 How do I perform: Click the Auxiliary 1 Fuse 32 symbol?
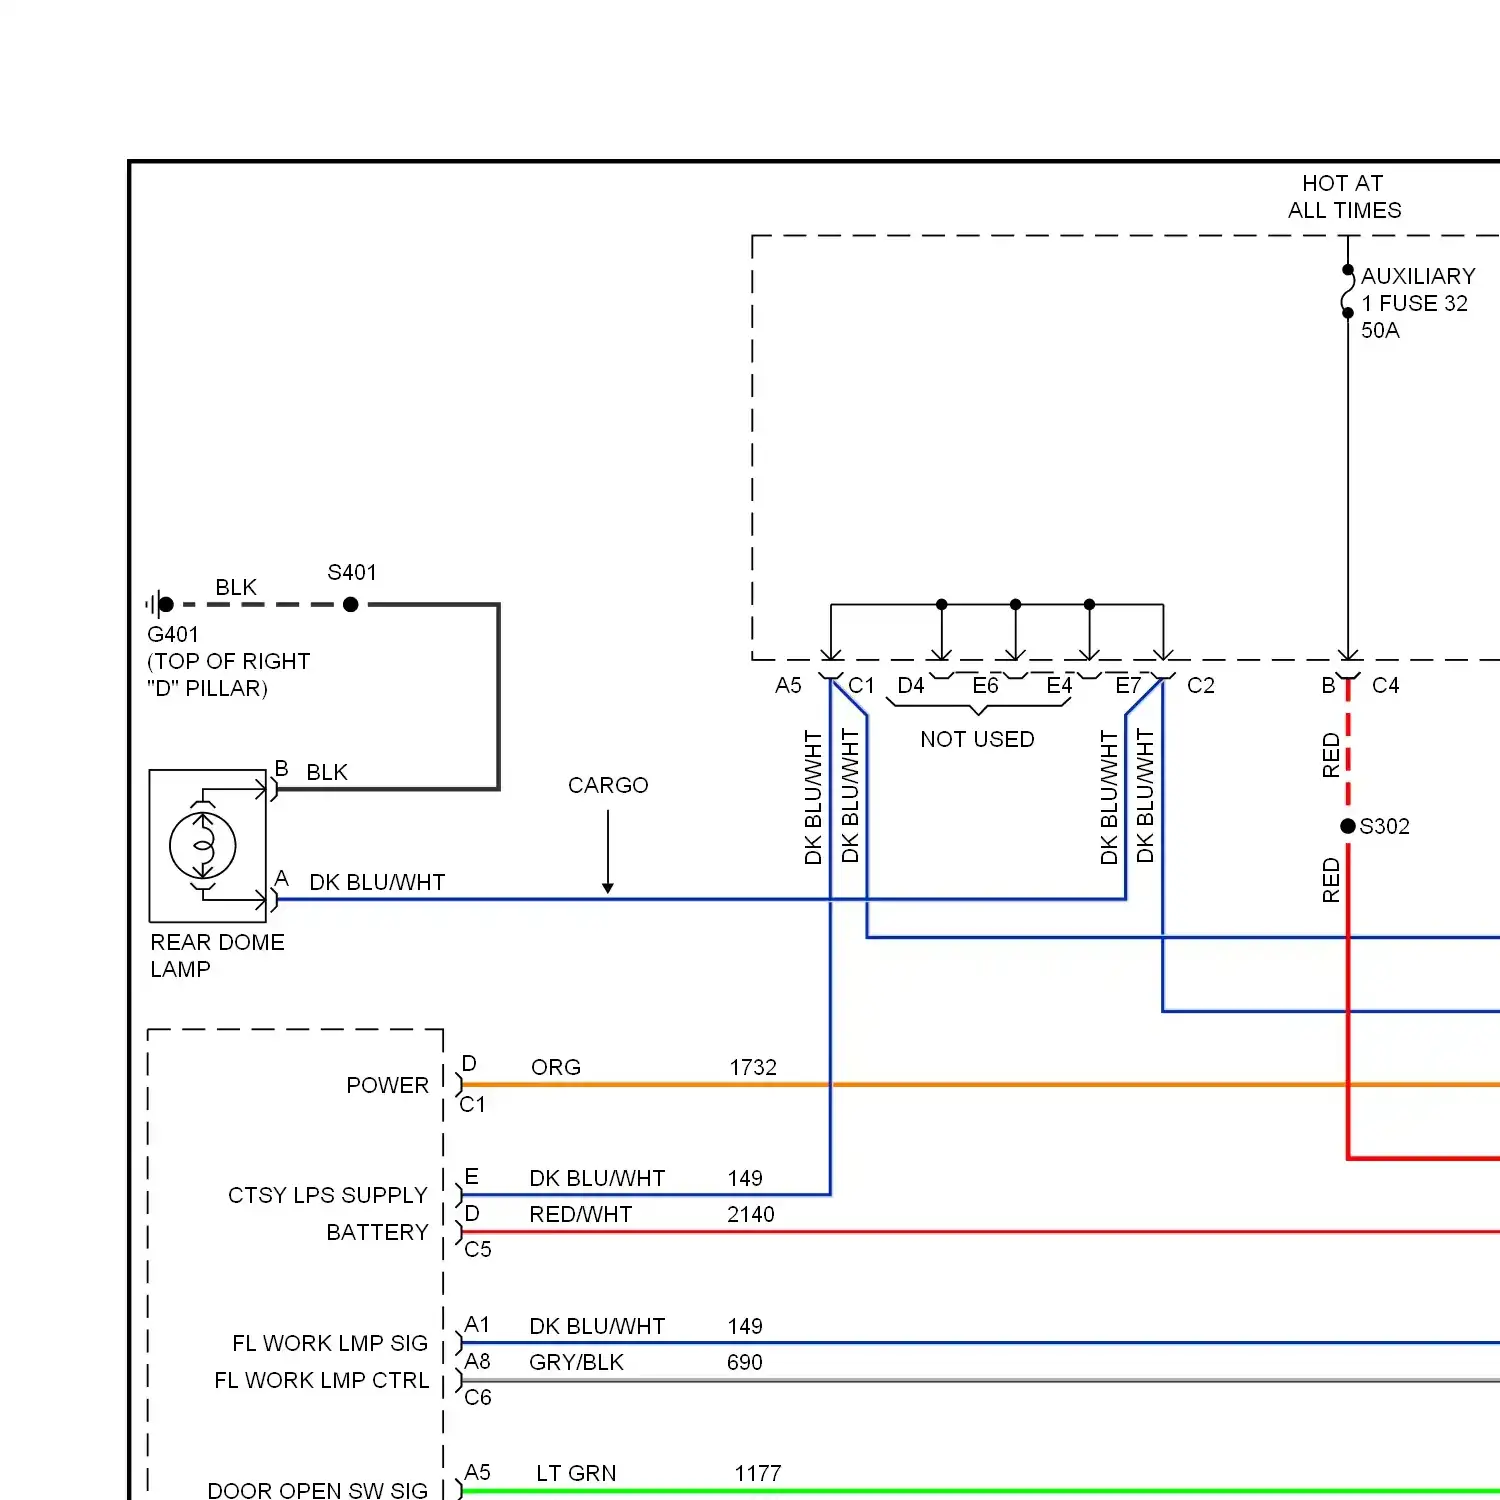point(1347,291)
